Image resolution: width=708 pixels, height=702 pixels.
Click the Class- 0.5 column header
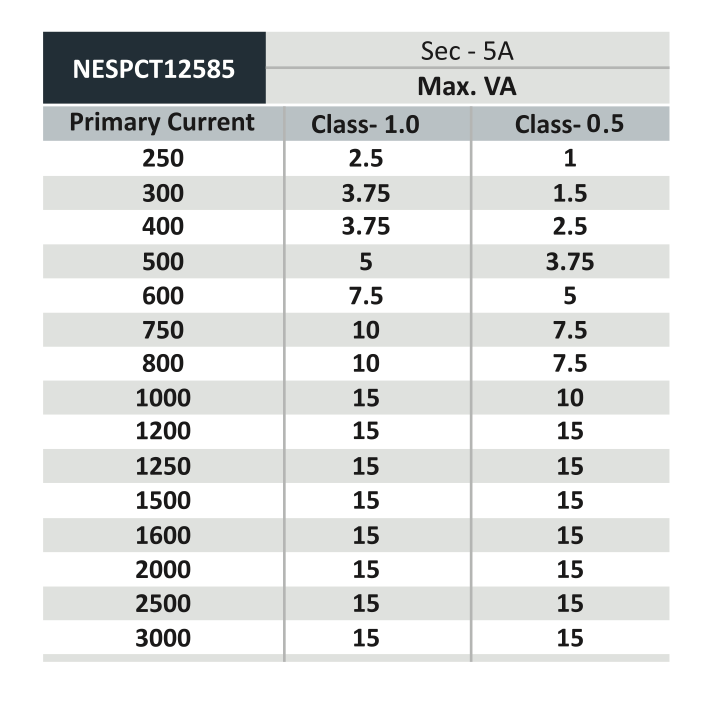569,125
